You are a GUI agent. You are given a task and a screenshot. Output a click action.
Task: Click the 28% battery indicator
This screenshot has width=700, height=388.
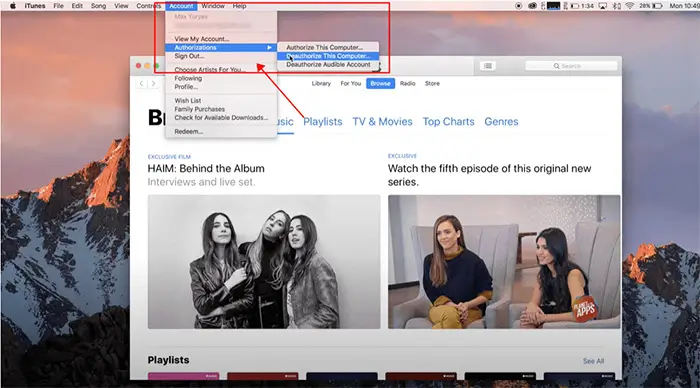(651, 6)
